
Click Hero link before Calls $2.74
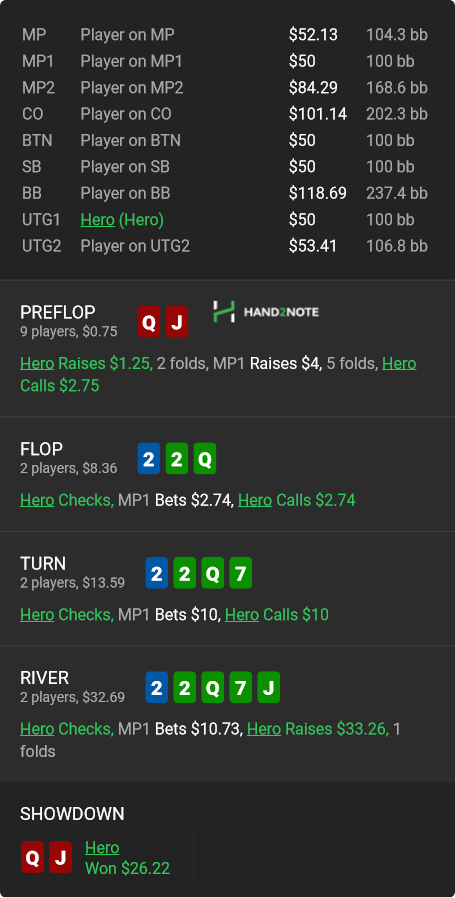click(x=255, y=500)
